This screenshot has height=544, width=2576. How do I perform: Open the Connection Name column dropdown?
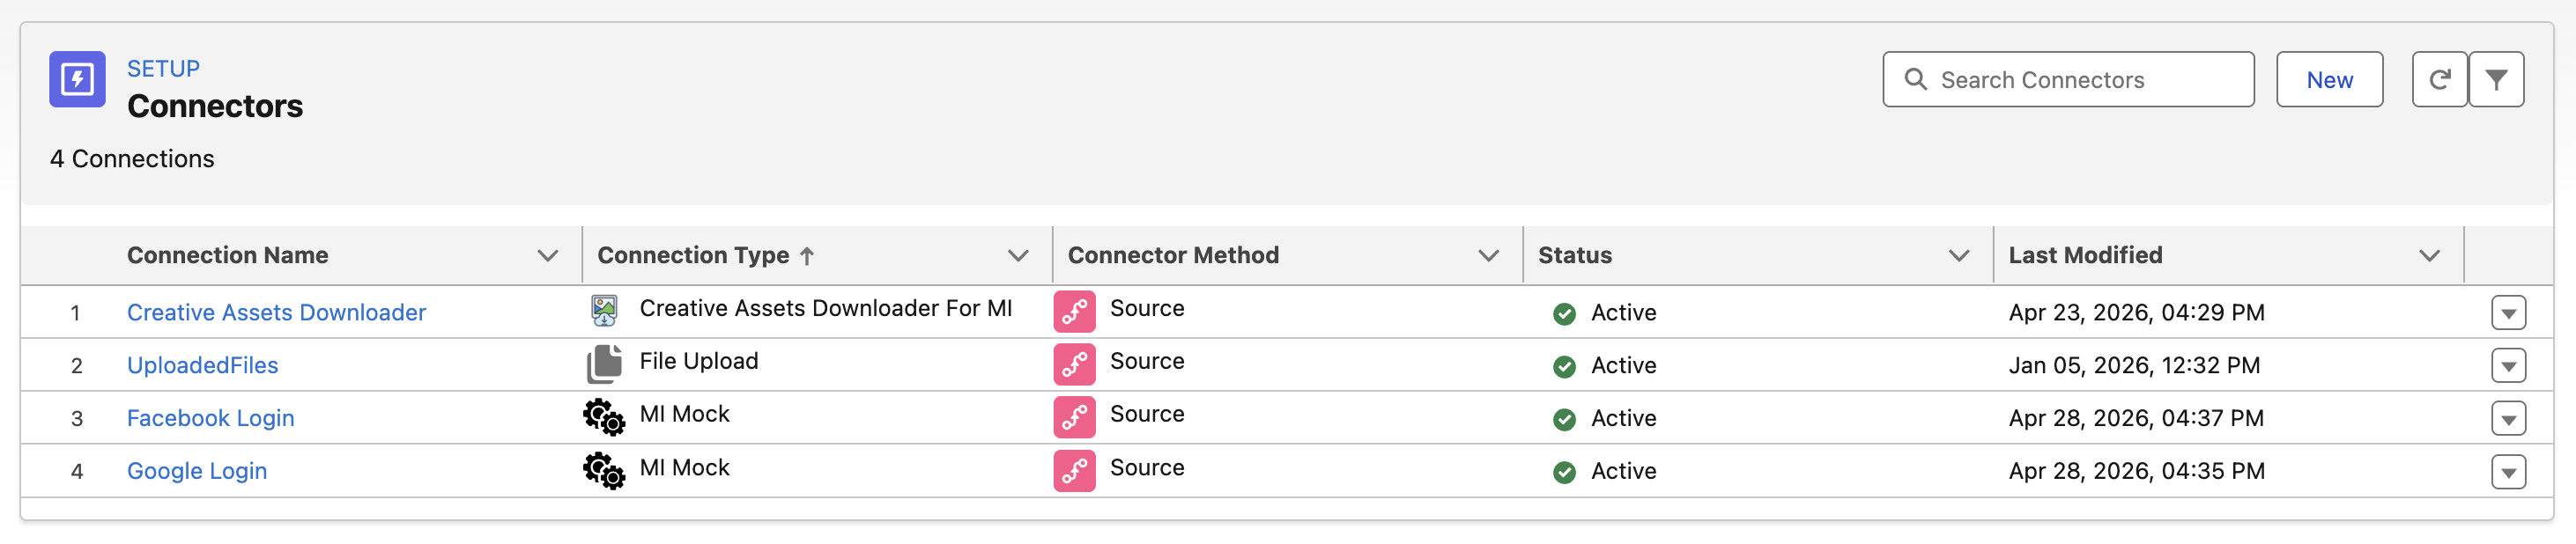point(546,256)
